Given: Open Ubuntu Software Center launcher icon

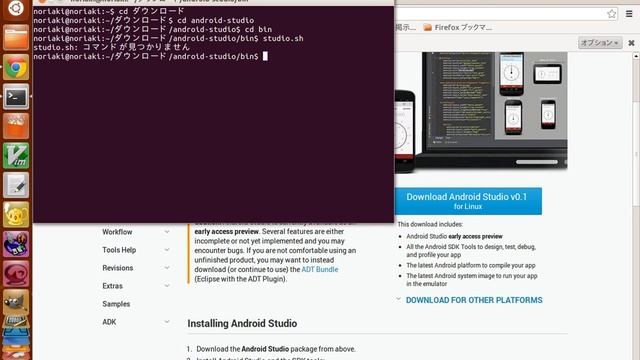Looking at the screenshot, I should click(16, 126).
